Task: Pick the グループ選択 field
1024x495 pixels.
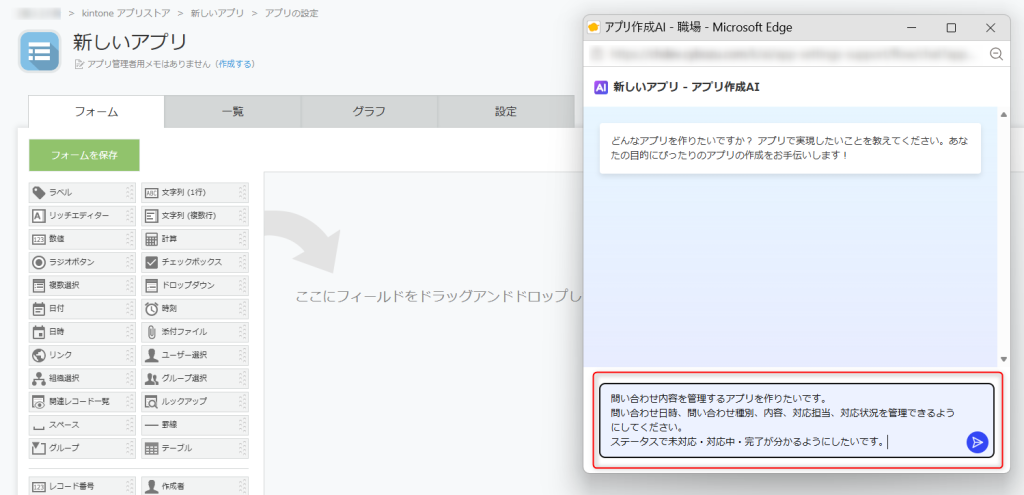Action: (195, 378)
